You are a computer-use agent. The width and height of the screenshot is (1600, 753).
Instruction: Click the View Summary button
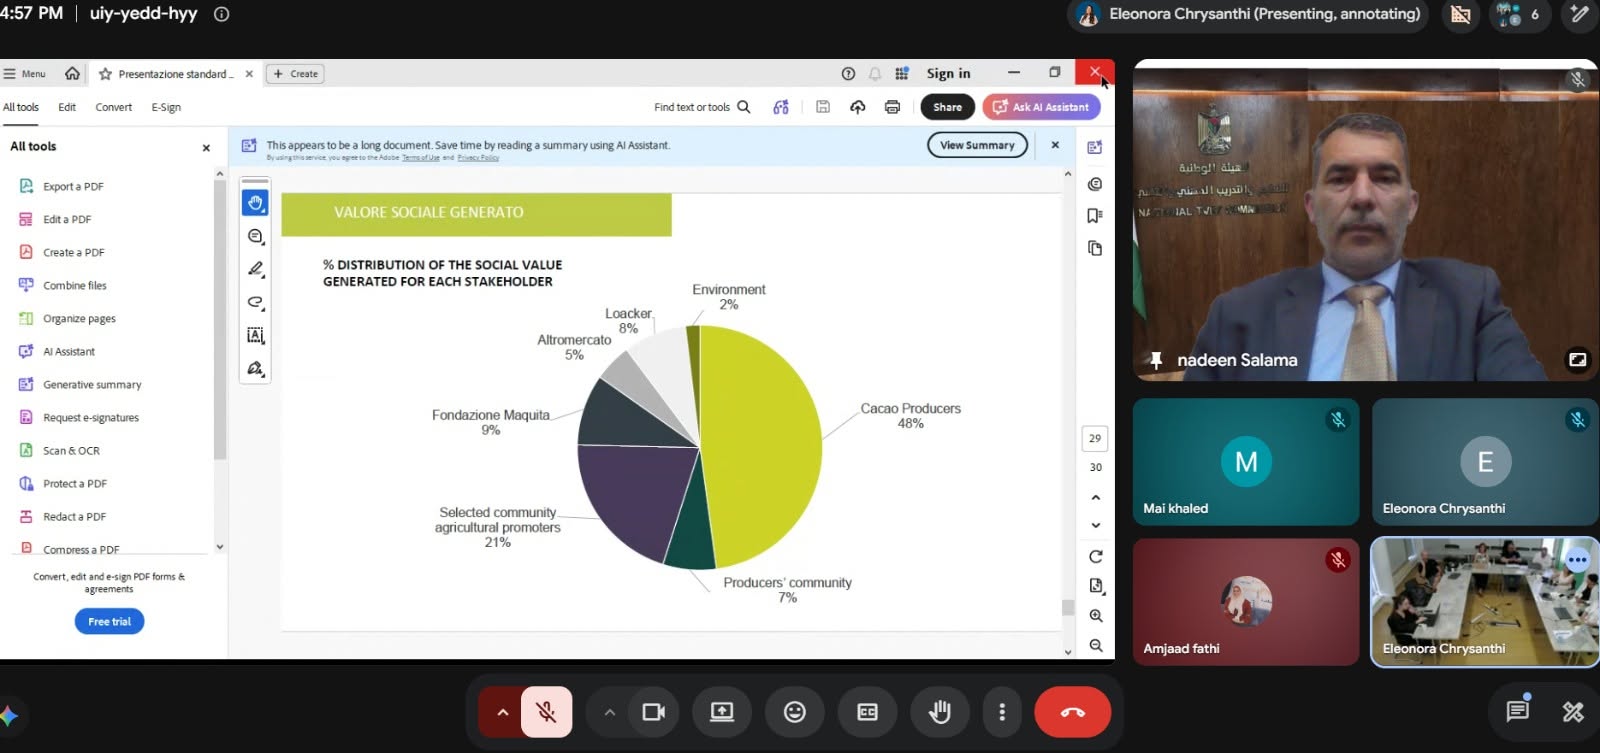(x=977, y=145)
